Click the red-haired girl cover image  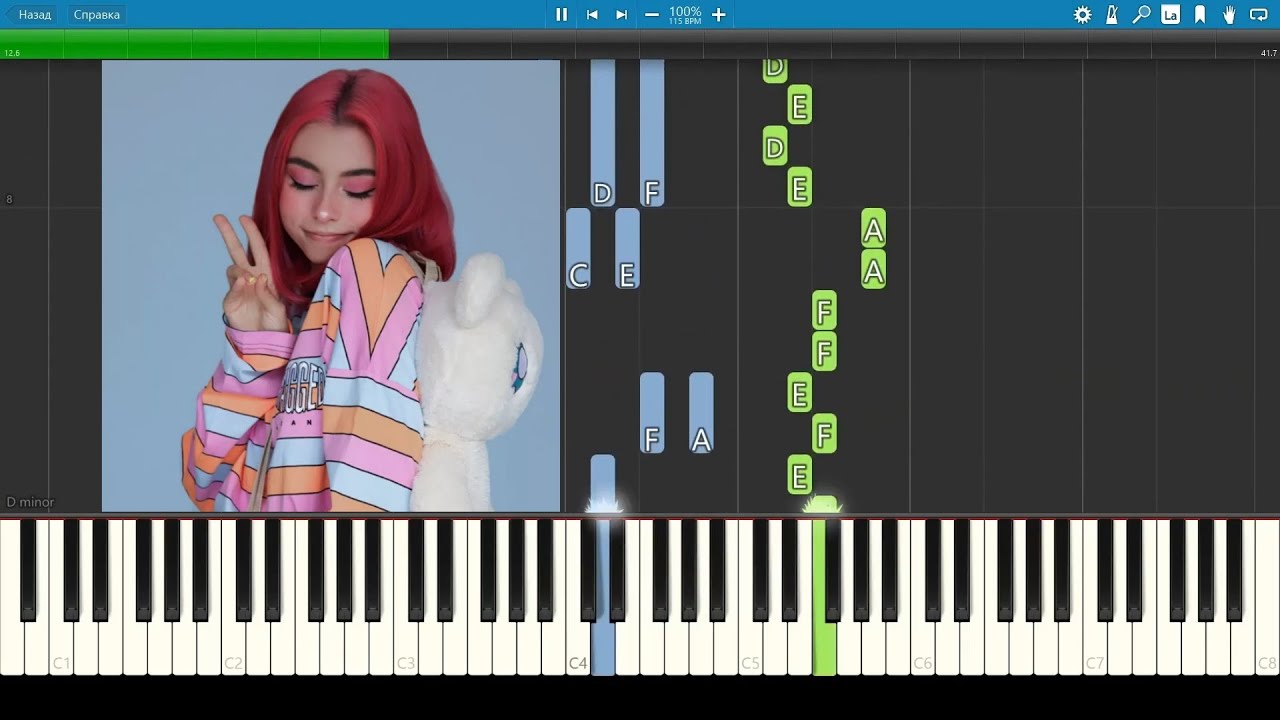[331, 286]
